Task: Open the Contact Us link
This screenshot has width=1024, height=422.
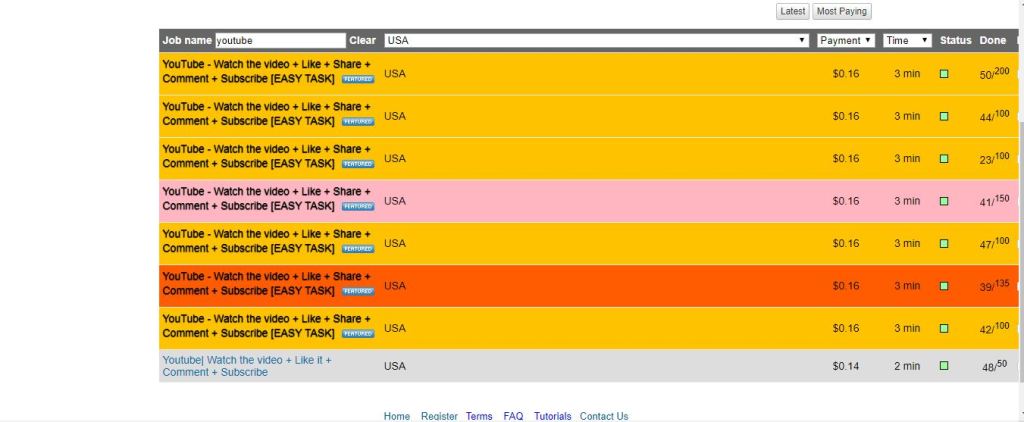Action: coord(604,416)
